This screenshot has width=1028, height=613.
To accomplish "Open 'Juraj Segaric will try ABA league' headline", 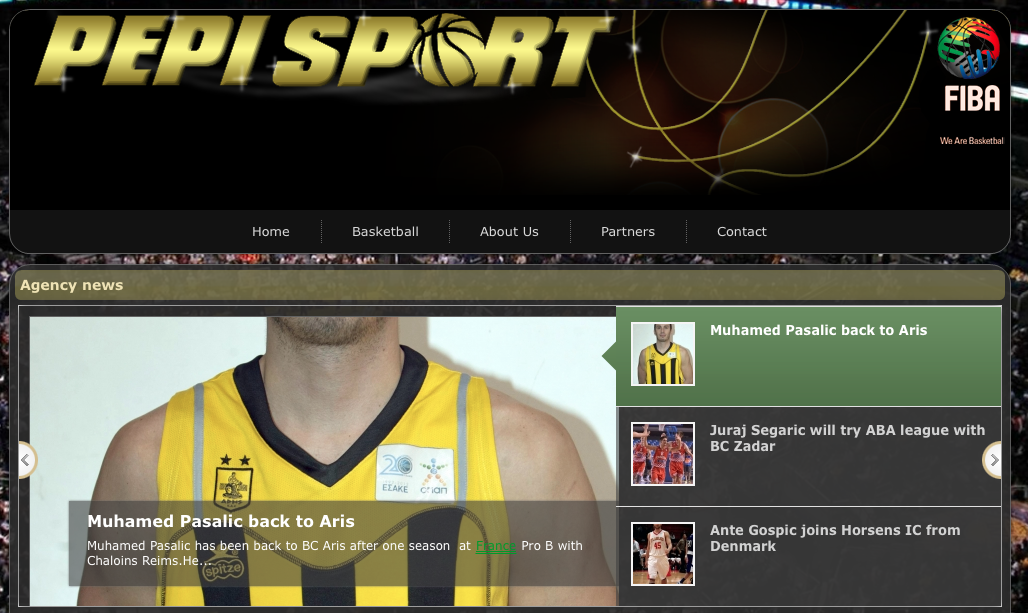I will coord(847,438).
